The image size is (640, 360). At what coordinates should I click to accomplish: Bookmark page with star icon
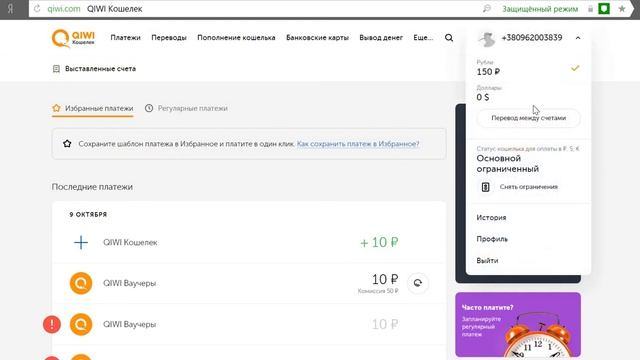[x=622, y=9]
